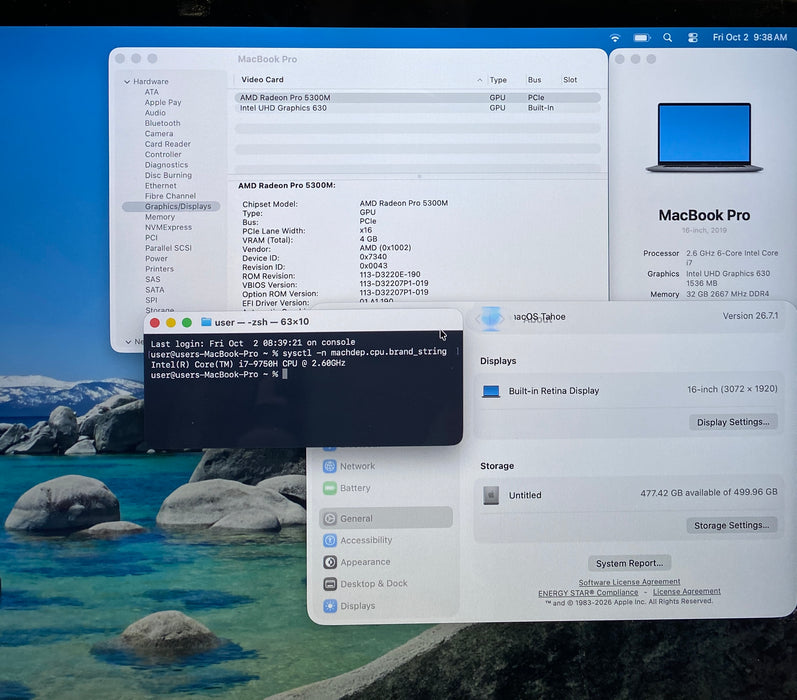The height and width of the screenshot is (700, 797).
Task: Open Software License Agreement link
Action: pos(629,582)
